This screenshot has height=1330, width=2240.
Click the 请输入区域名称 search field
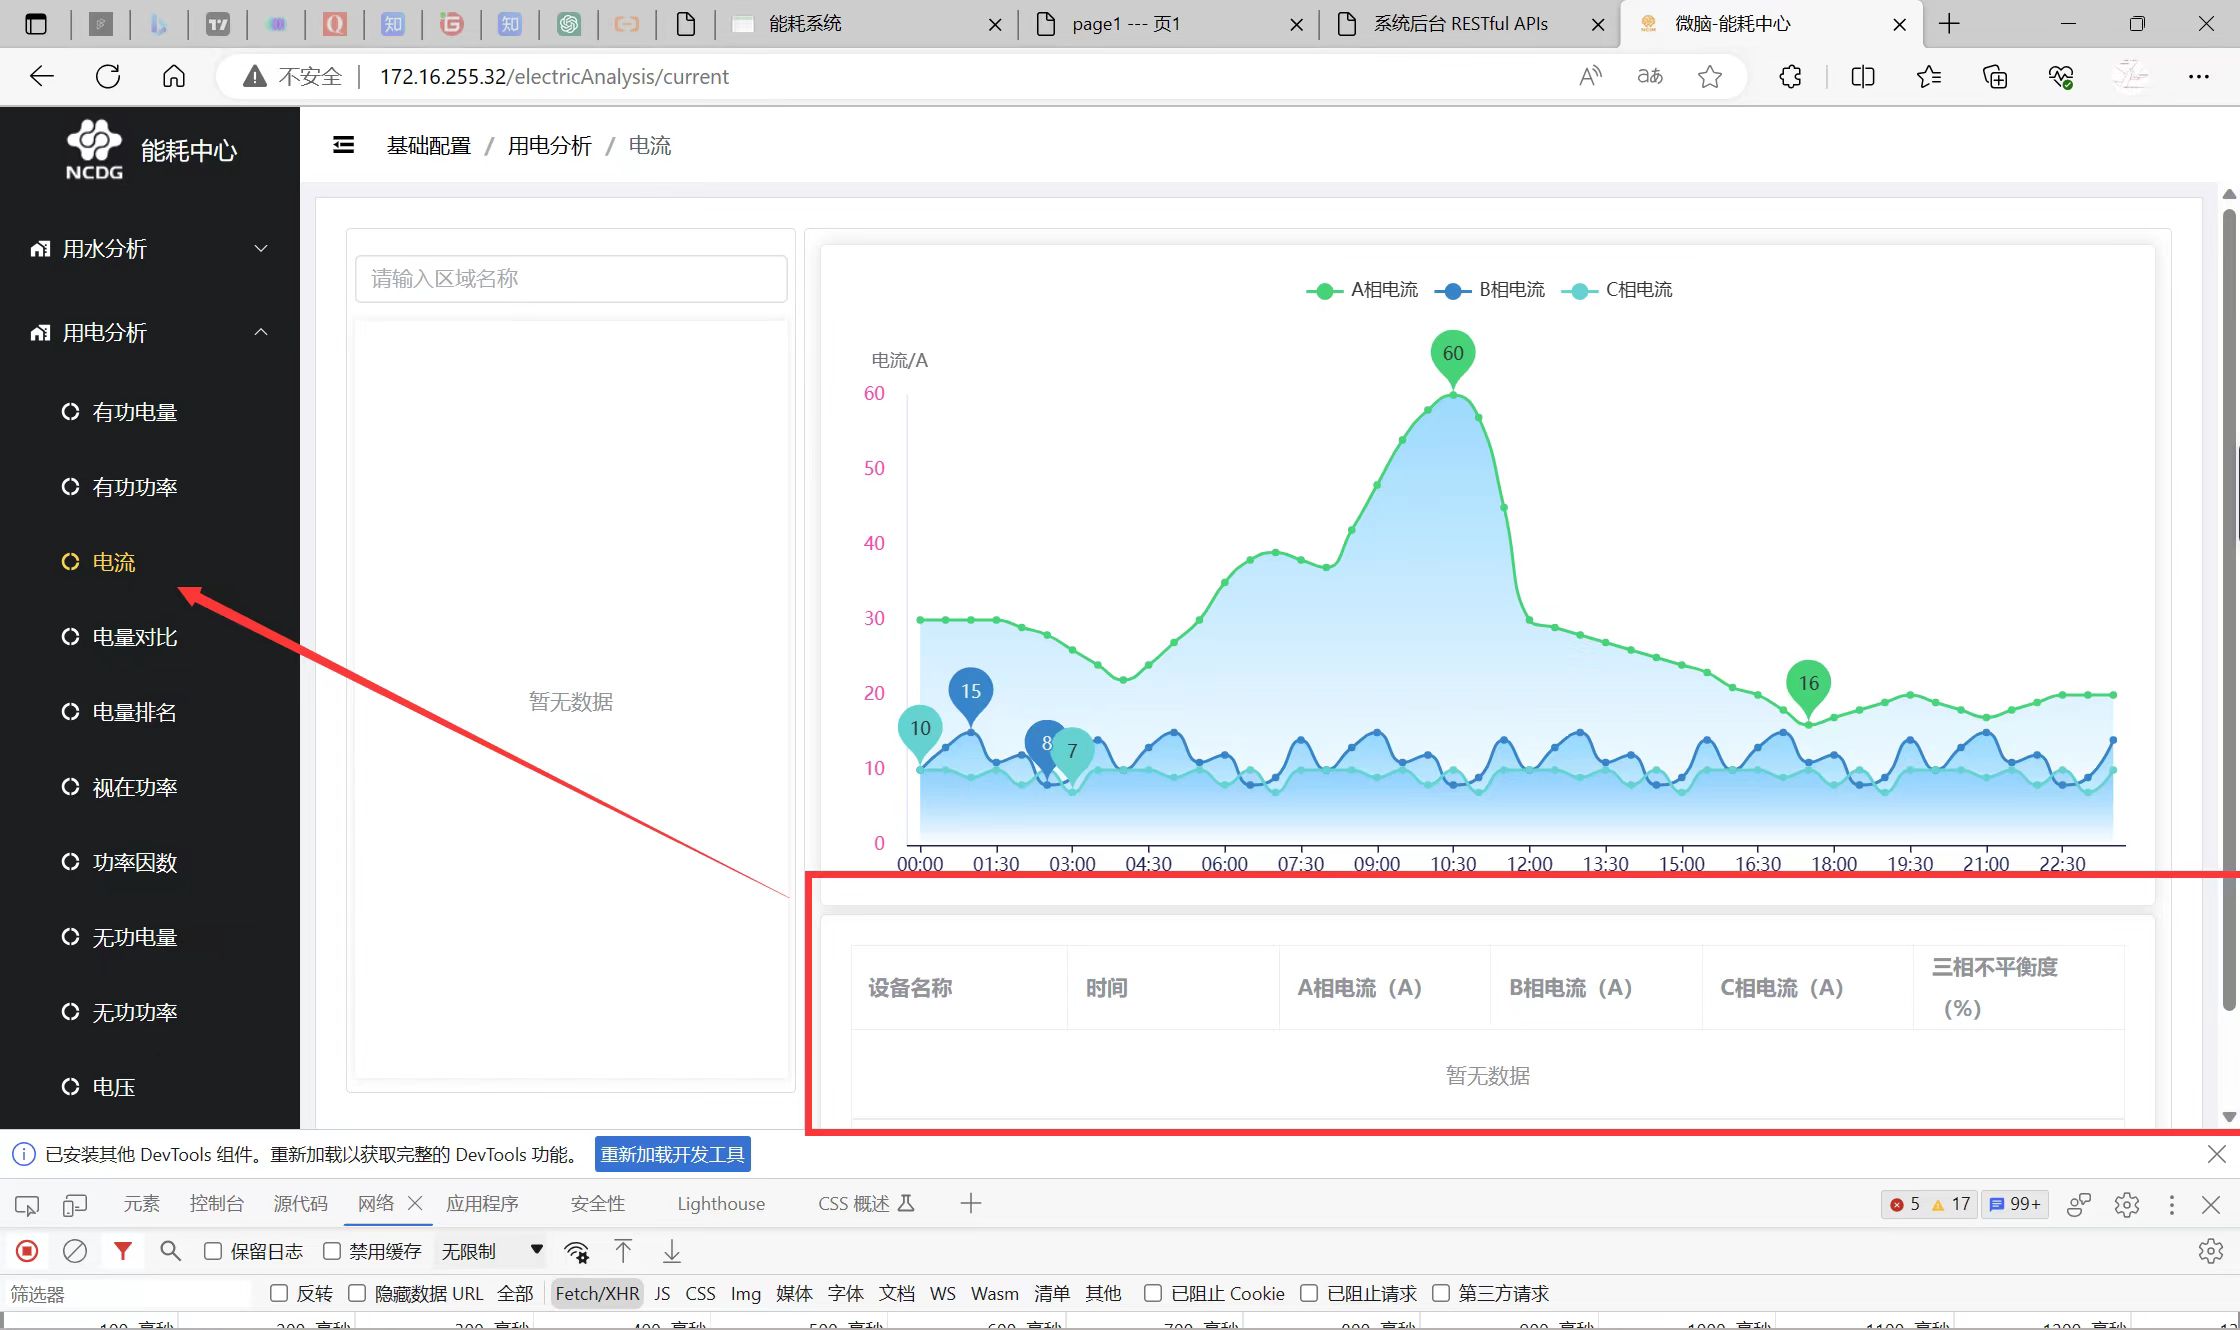tap(571, 278)
